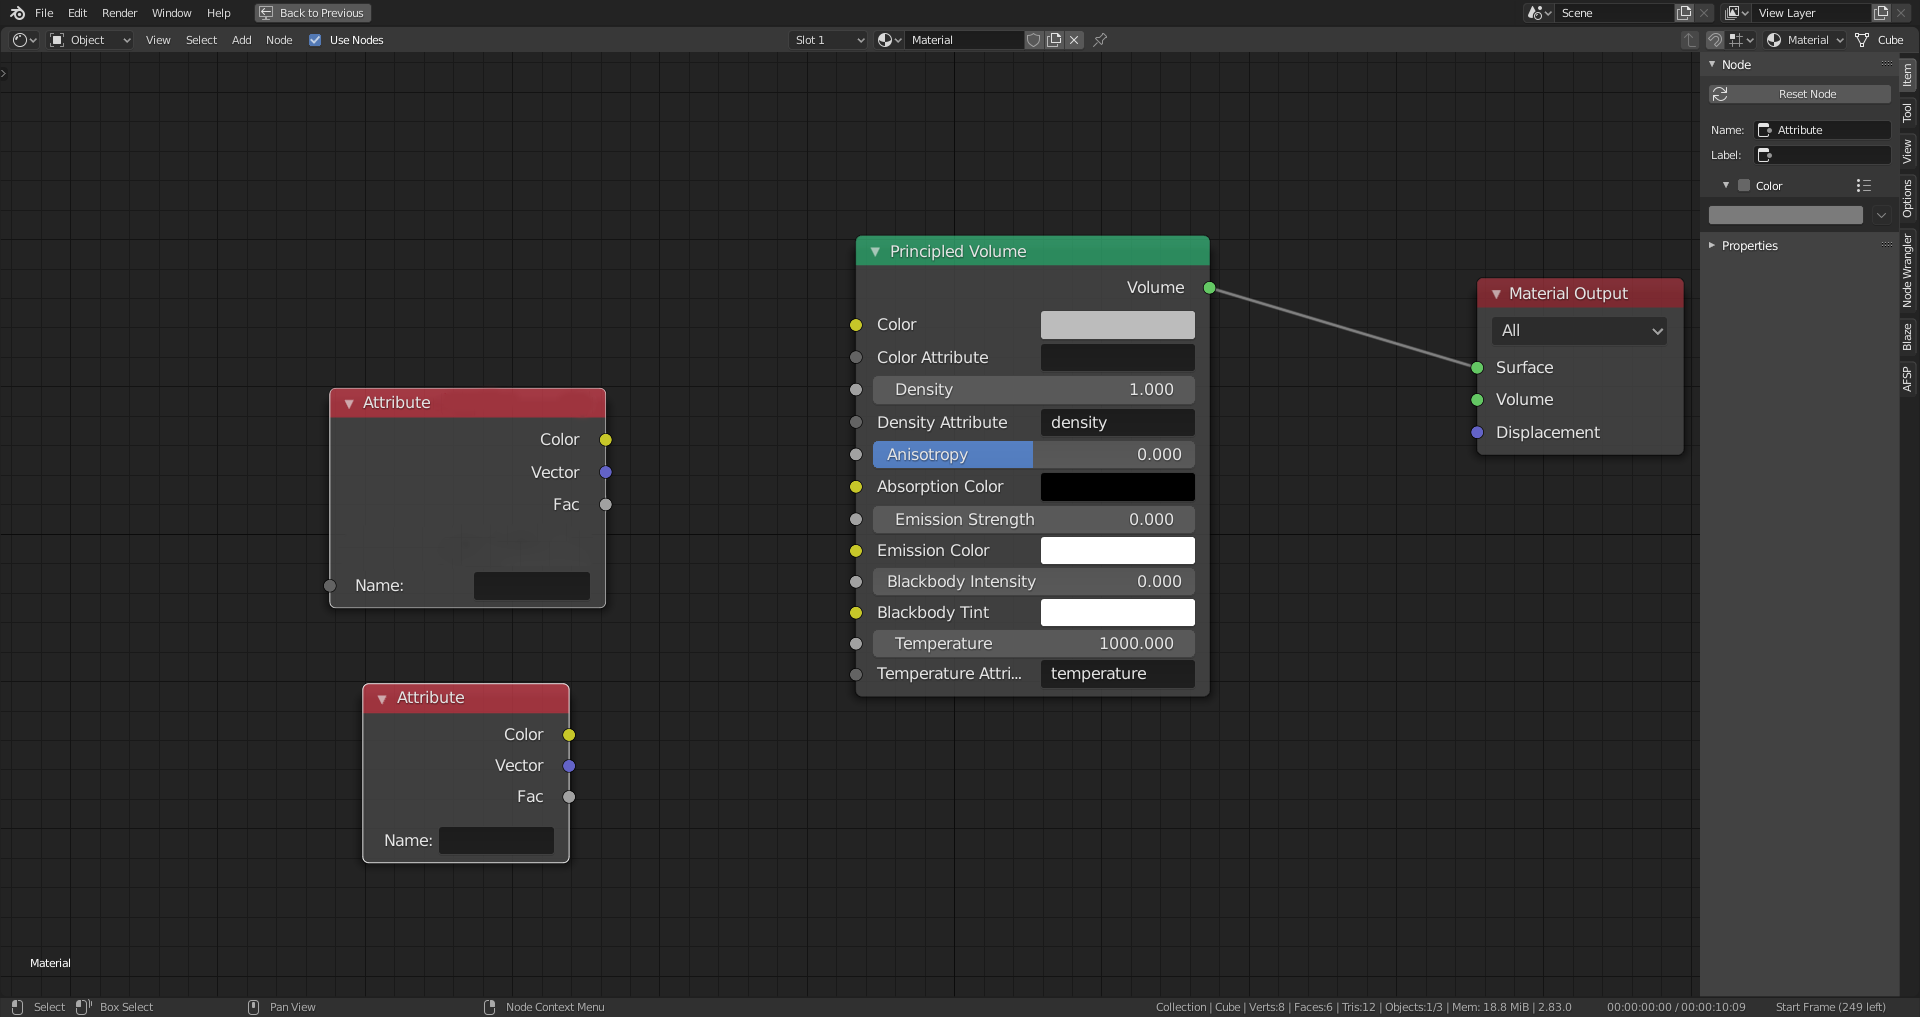Open the File menu

coord(44,13)
